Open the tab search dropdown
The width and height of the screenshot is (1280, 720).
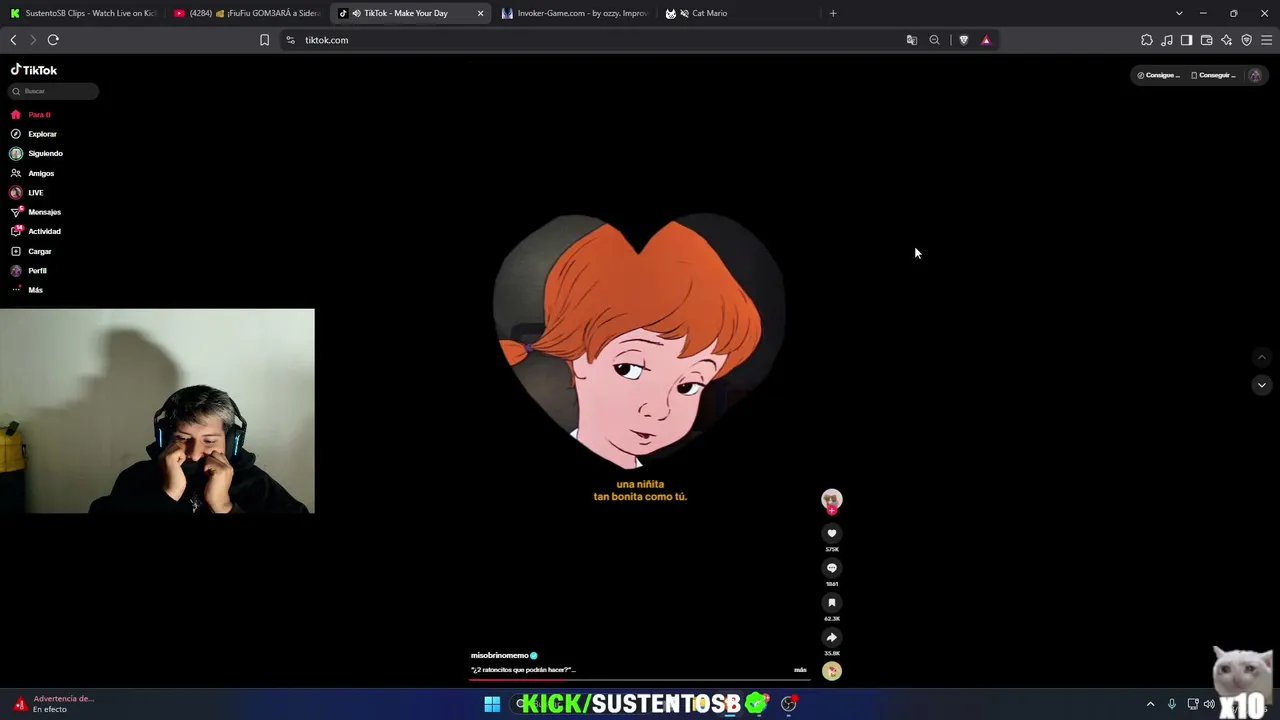(1178, 13)
